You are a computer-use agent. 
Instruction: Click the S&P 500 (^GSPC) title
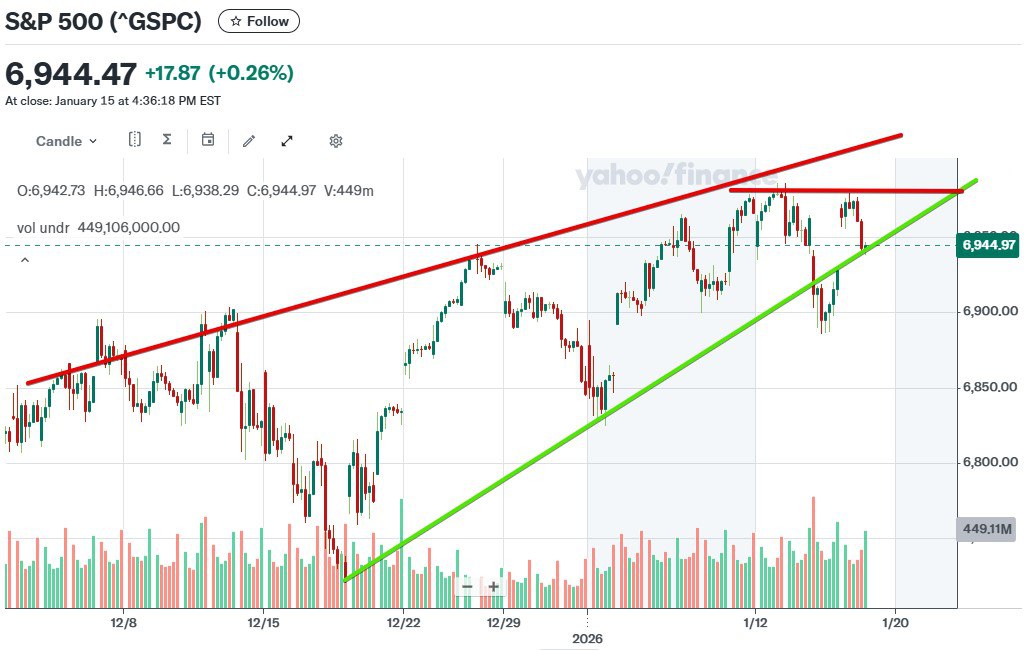105,21
